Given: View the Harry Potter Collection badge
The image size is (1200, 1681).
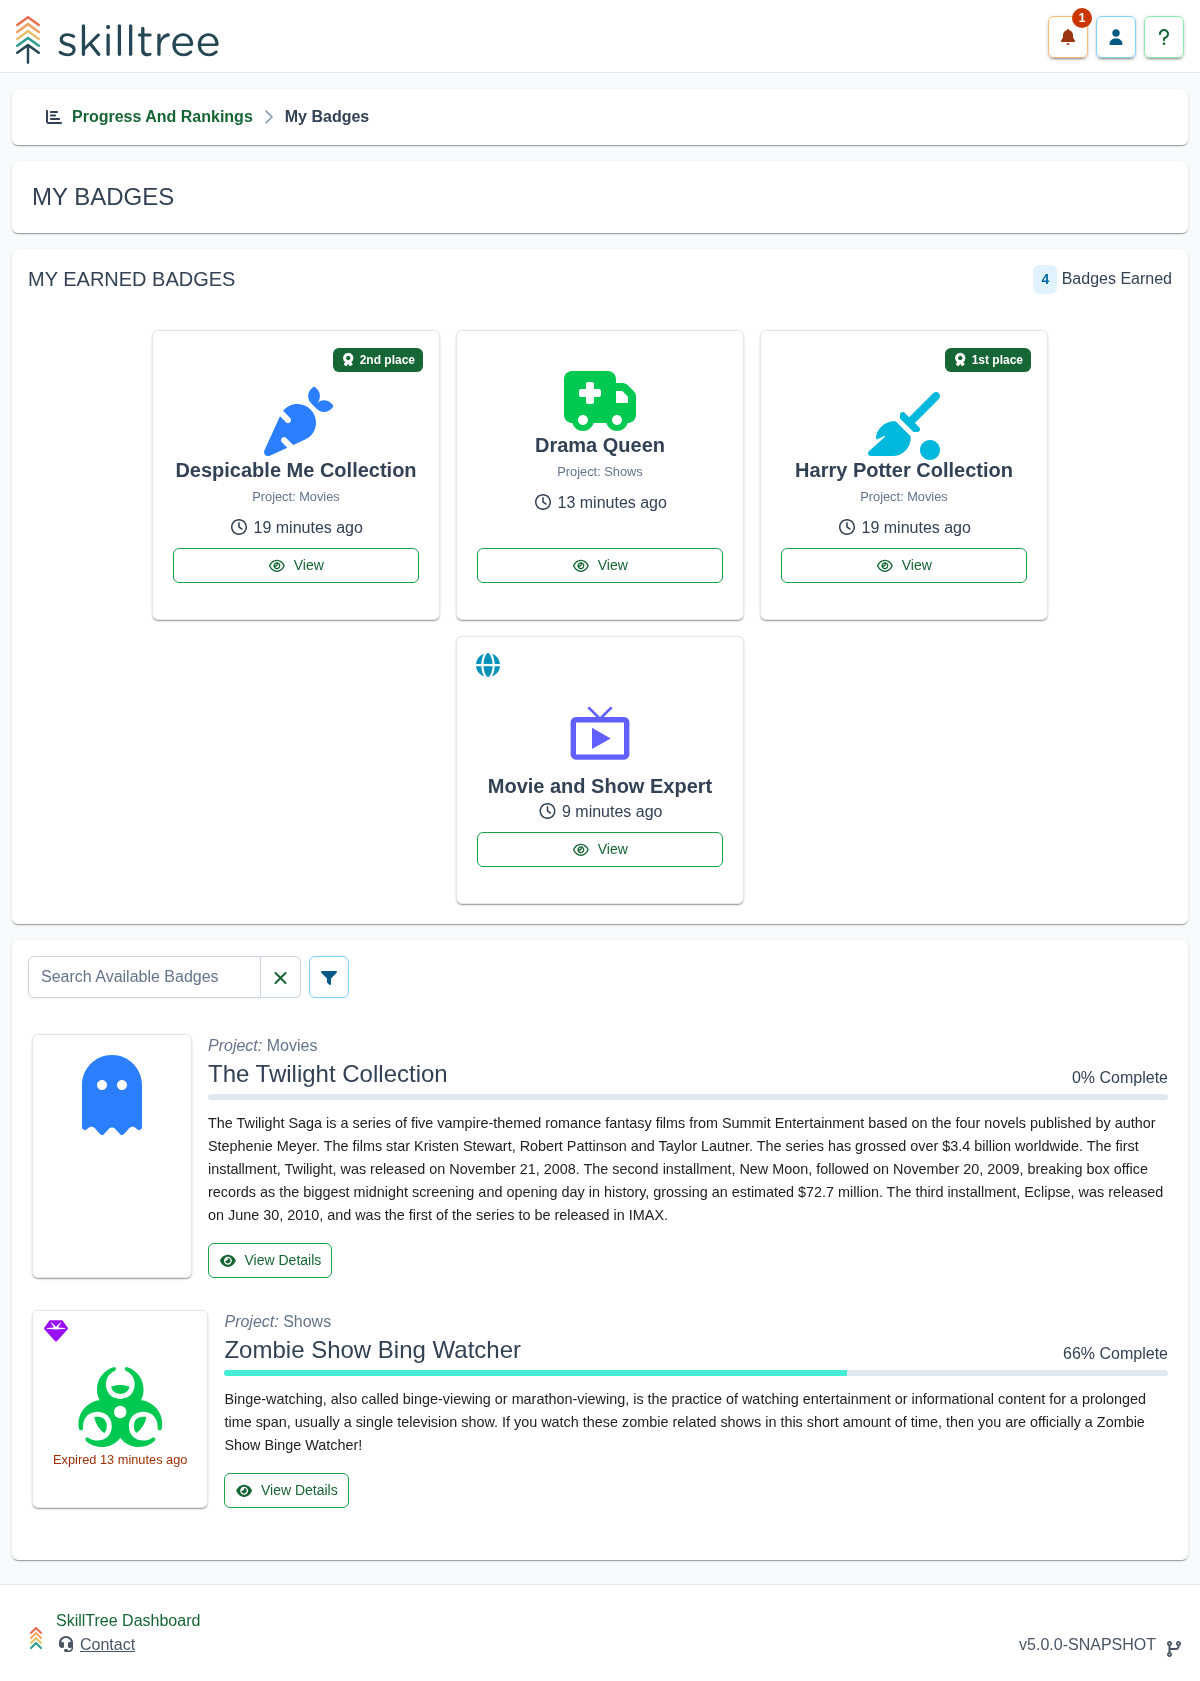Looking at the screenshot, I should [x=904, y=565].
